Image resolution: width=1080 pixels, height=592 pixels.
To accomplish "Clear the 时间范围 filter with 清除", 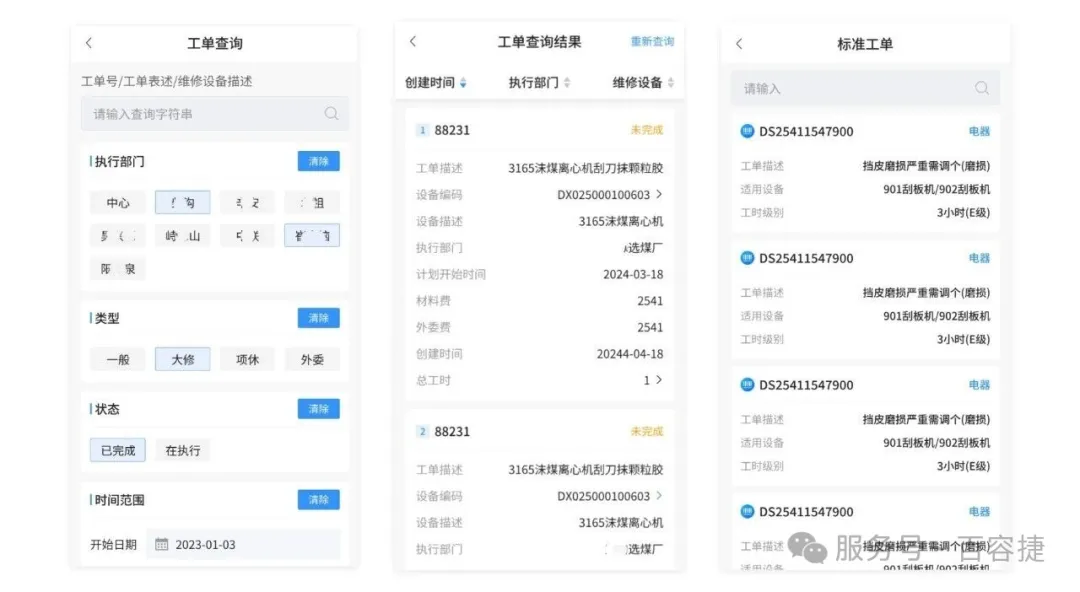I will pyautogui.click(x=318, y=500).
